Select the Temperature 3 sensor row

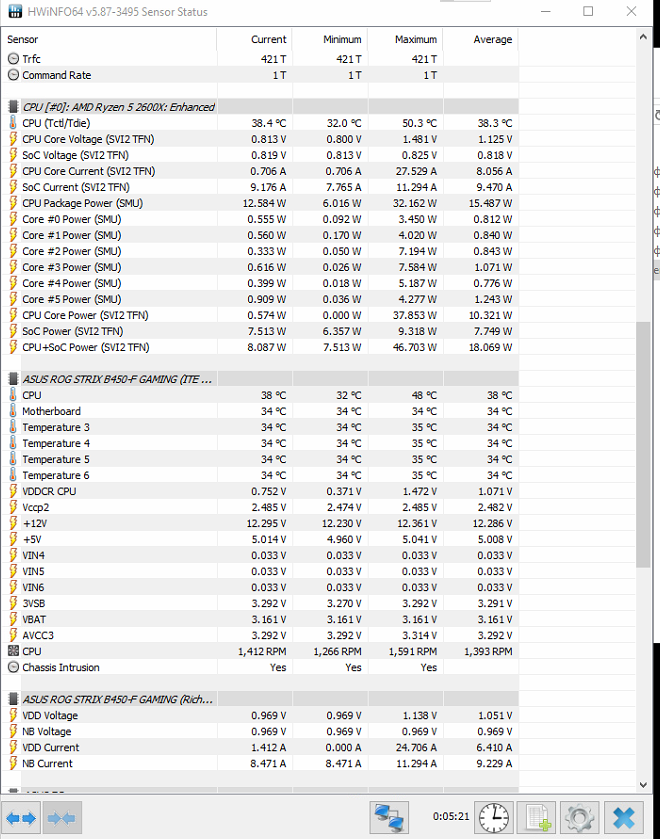(260, 427)
